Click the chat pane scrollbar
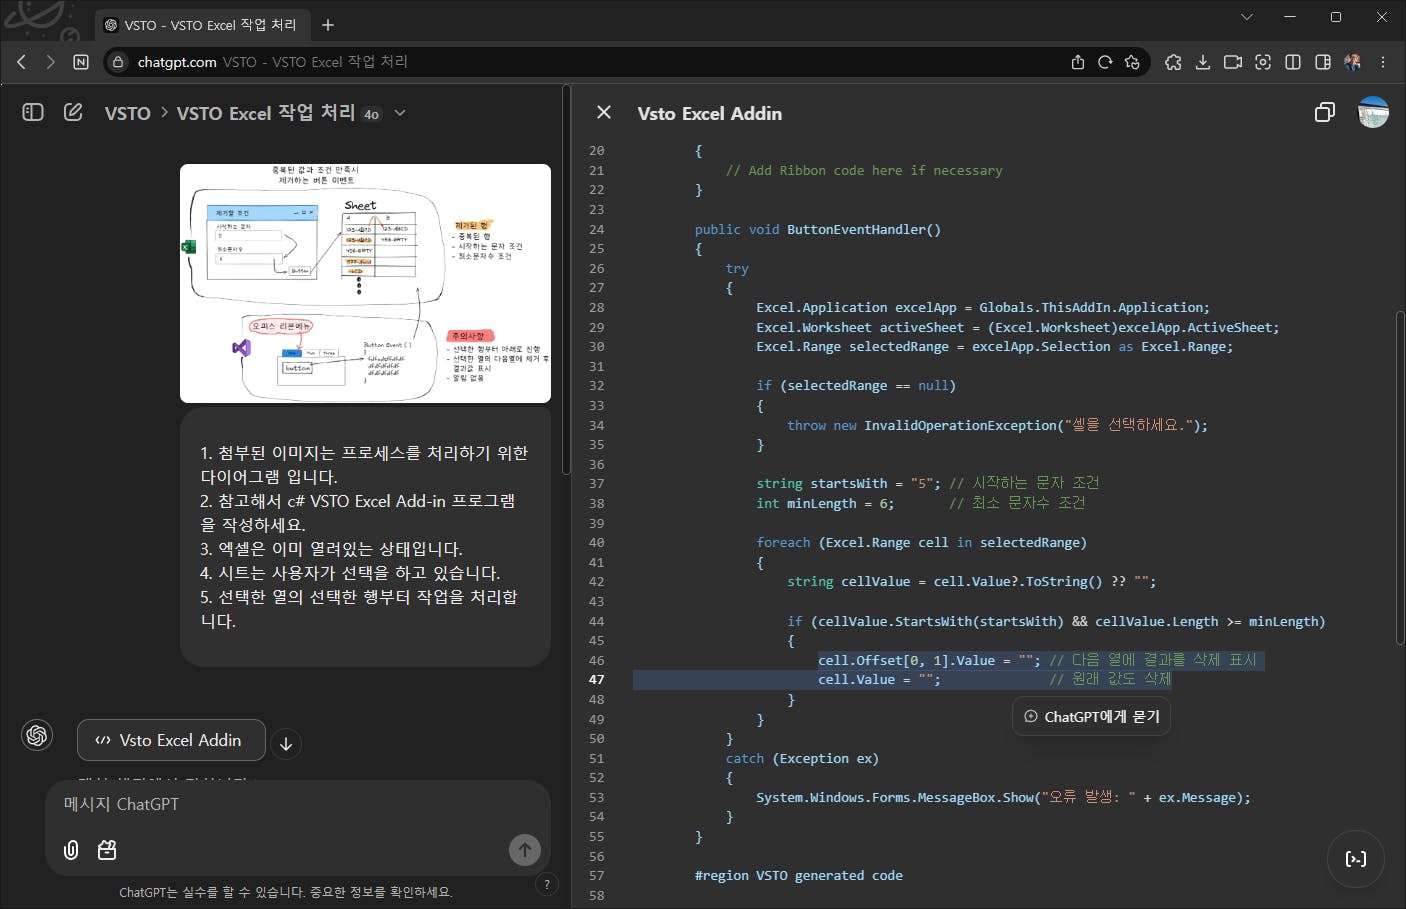1406x909 pixels. (x=566, y=280)
